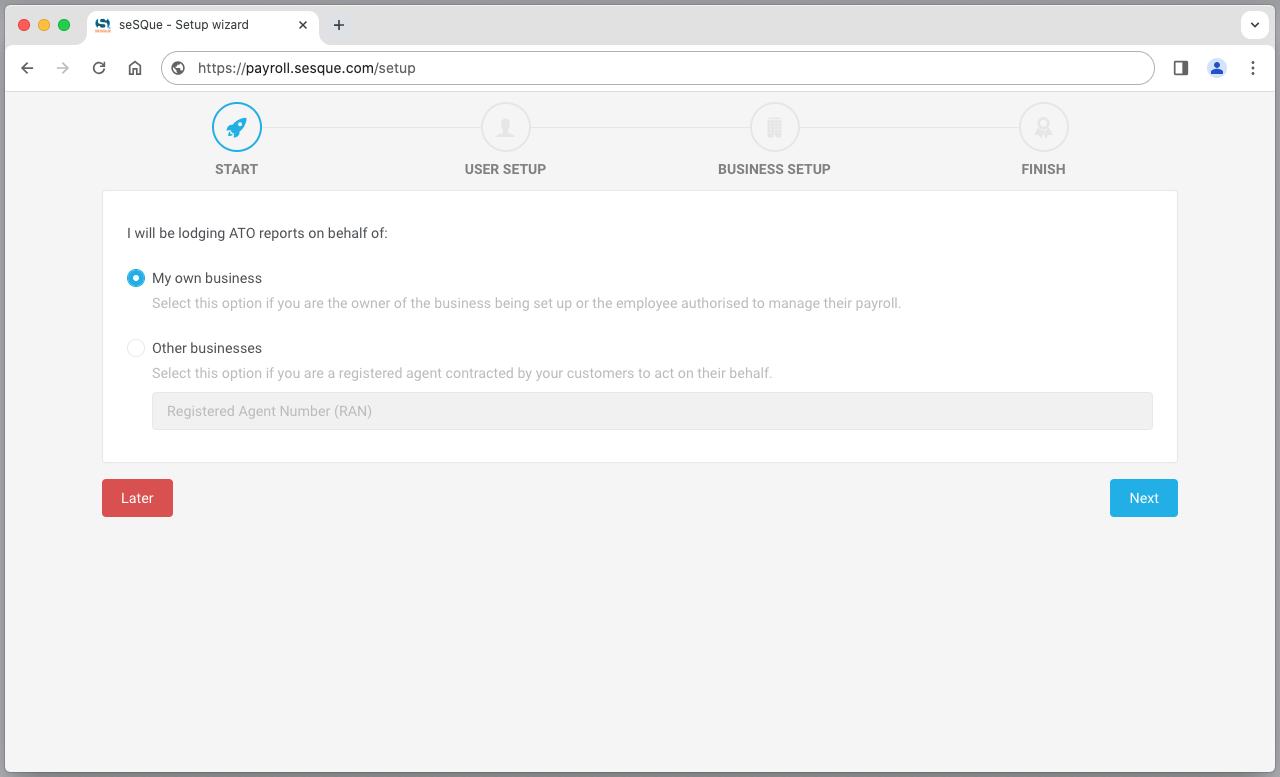Go back using the browser back arrow
The height and width of the screenshot is (777, 1280).
pos(27,68)
